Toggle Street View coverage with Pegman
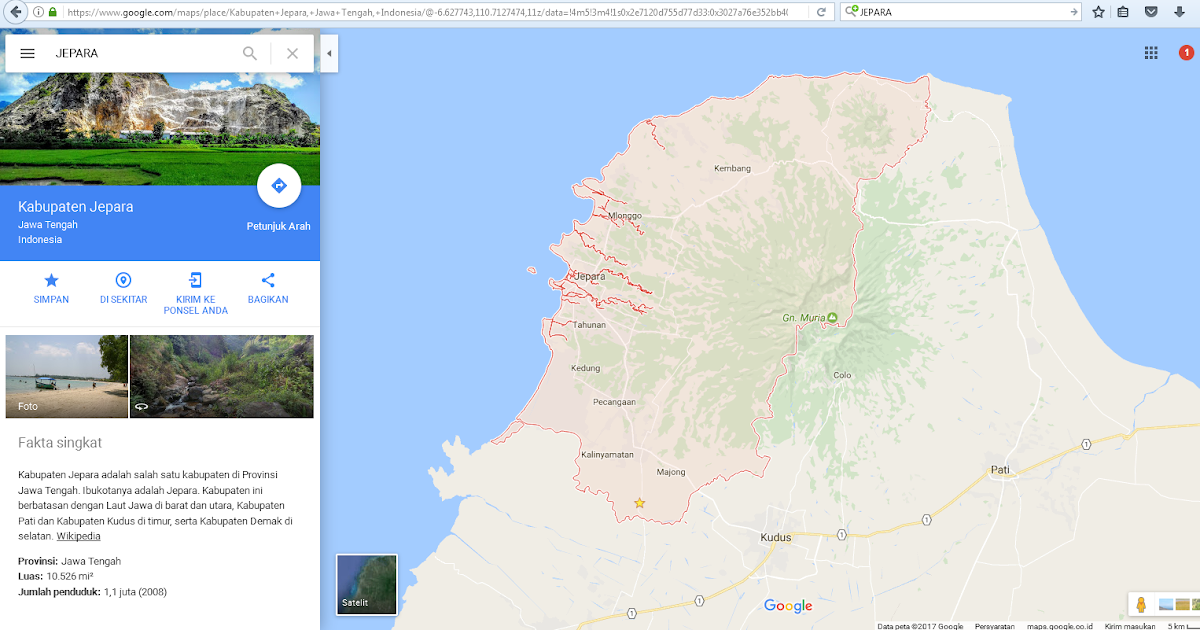This screenshot has width=1200, height=630. pos(1141,604)
